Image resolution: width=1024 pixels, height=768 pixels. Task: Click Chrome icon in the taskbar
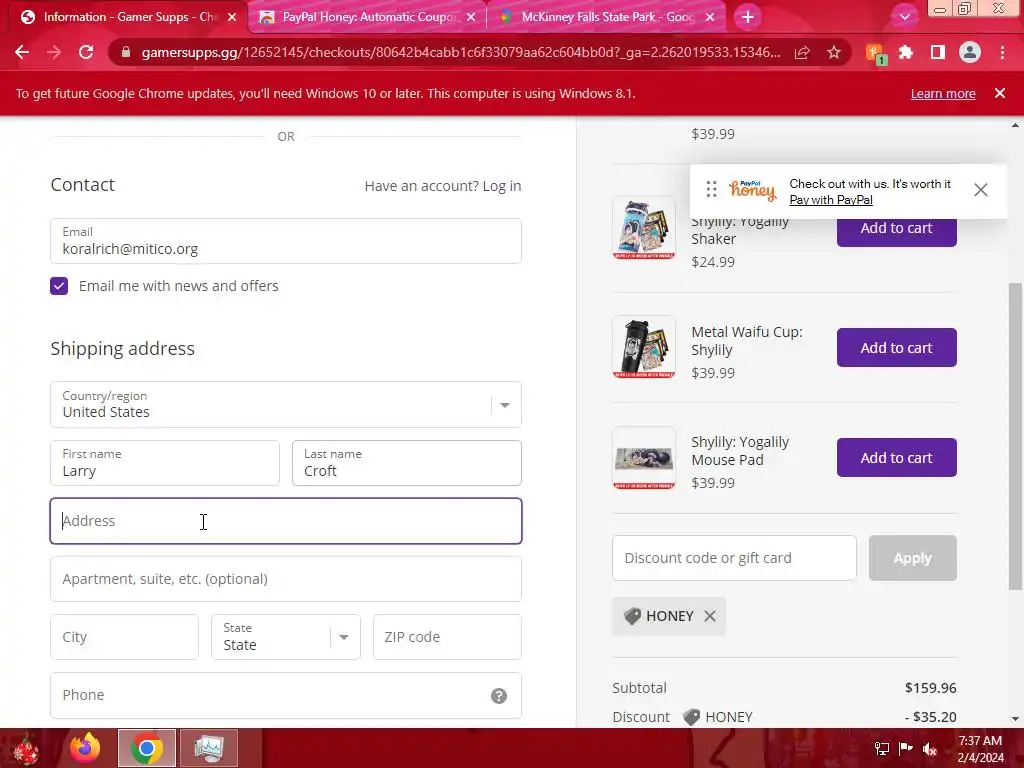[x=146, y=748]
